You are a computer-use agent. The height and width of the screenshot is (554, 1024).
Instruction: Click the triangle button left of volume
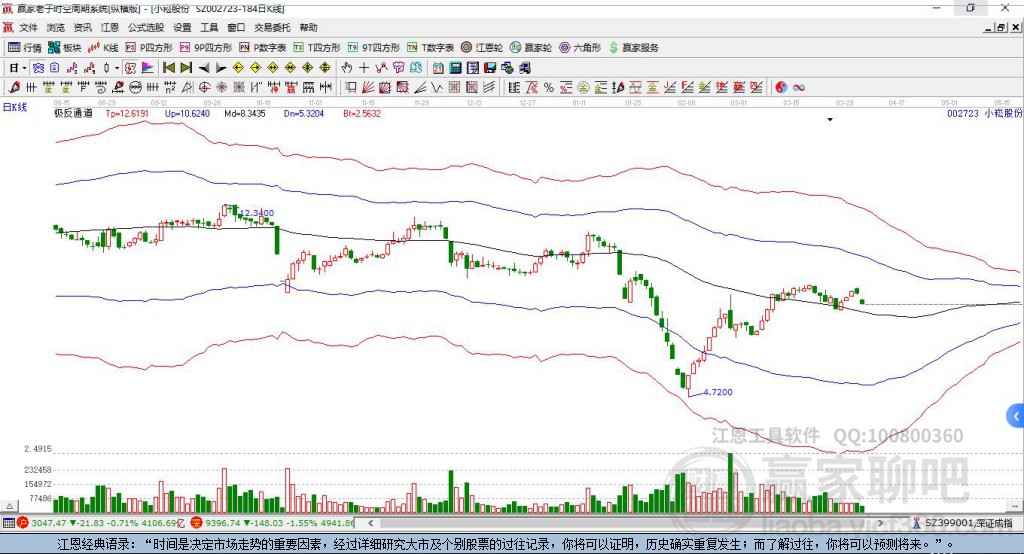(9, 506)
